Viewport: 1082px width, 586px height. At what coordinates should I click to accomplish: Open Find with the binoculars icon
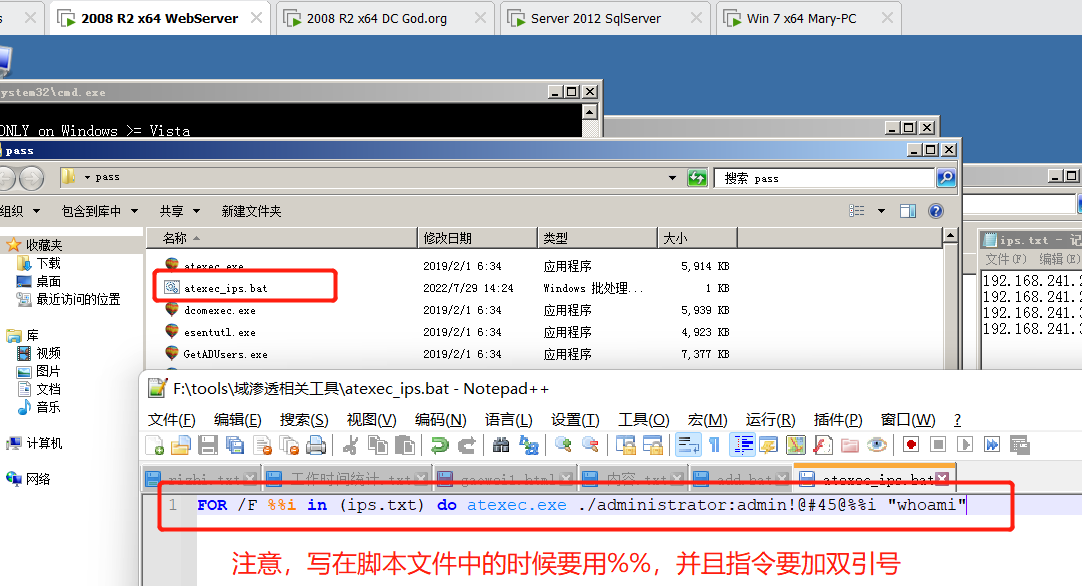[501, 445]
